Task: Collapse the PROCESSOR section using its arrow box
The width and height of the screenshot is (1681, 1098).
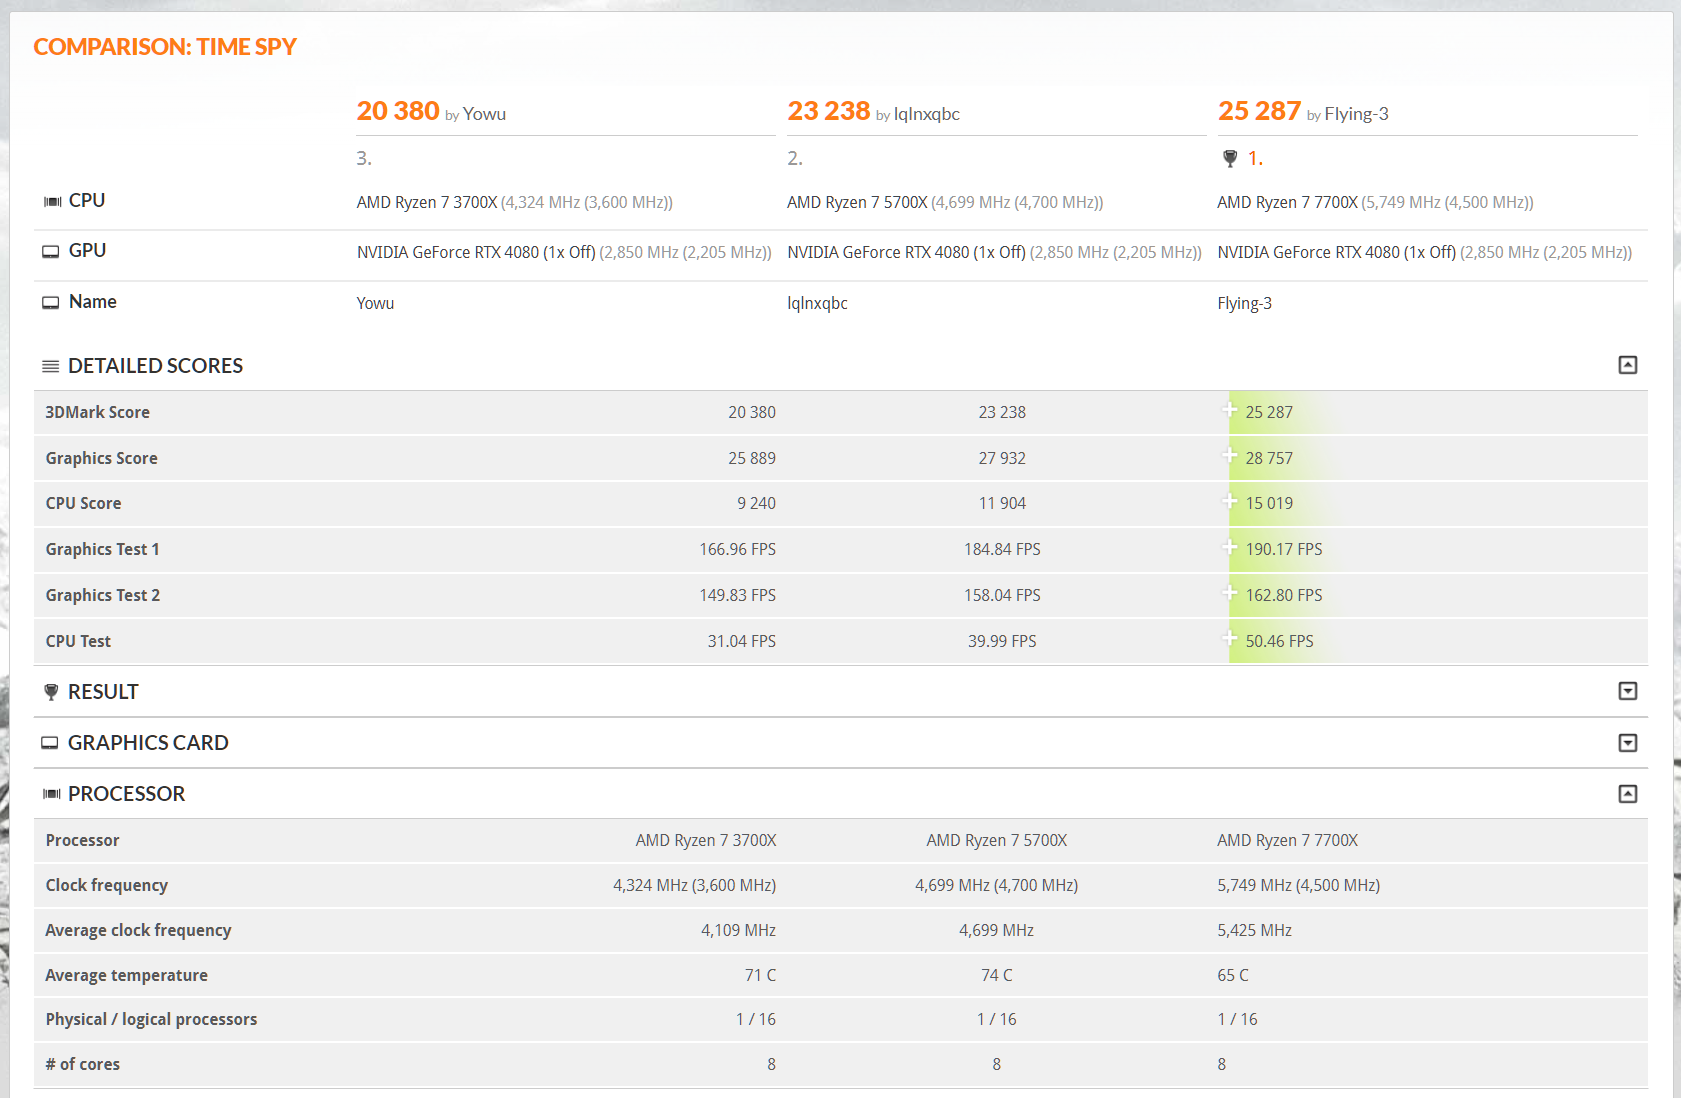Action: point(1628,794)
